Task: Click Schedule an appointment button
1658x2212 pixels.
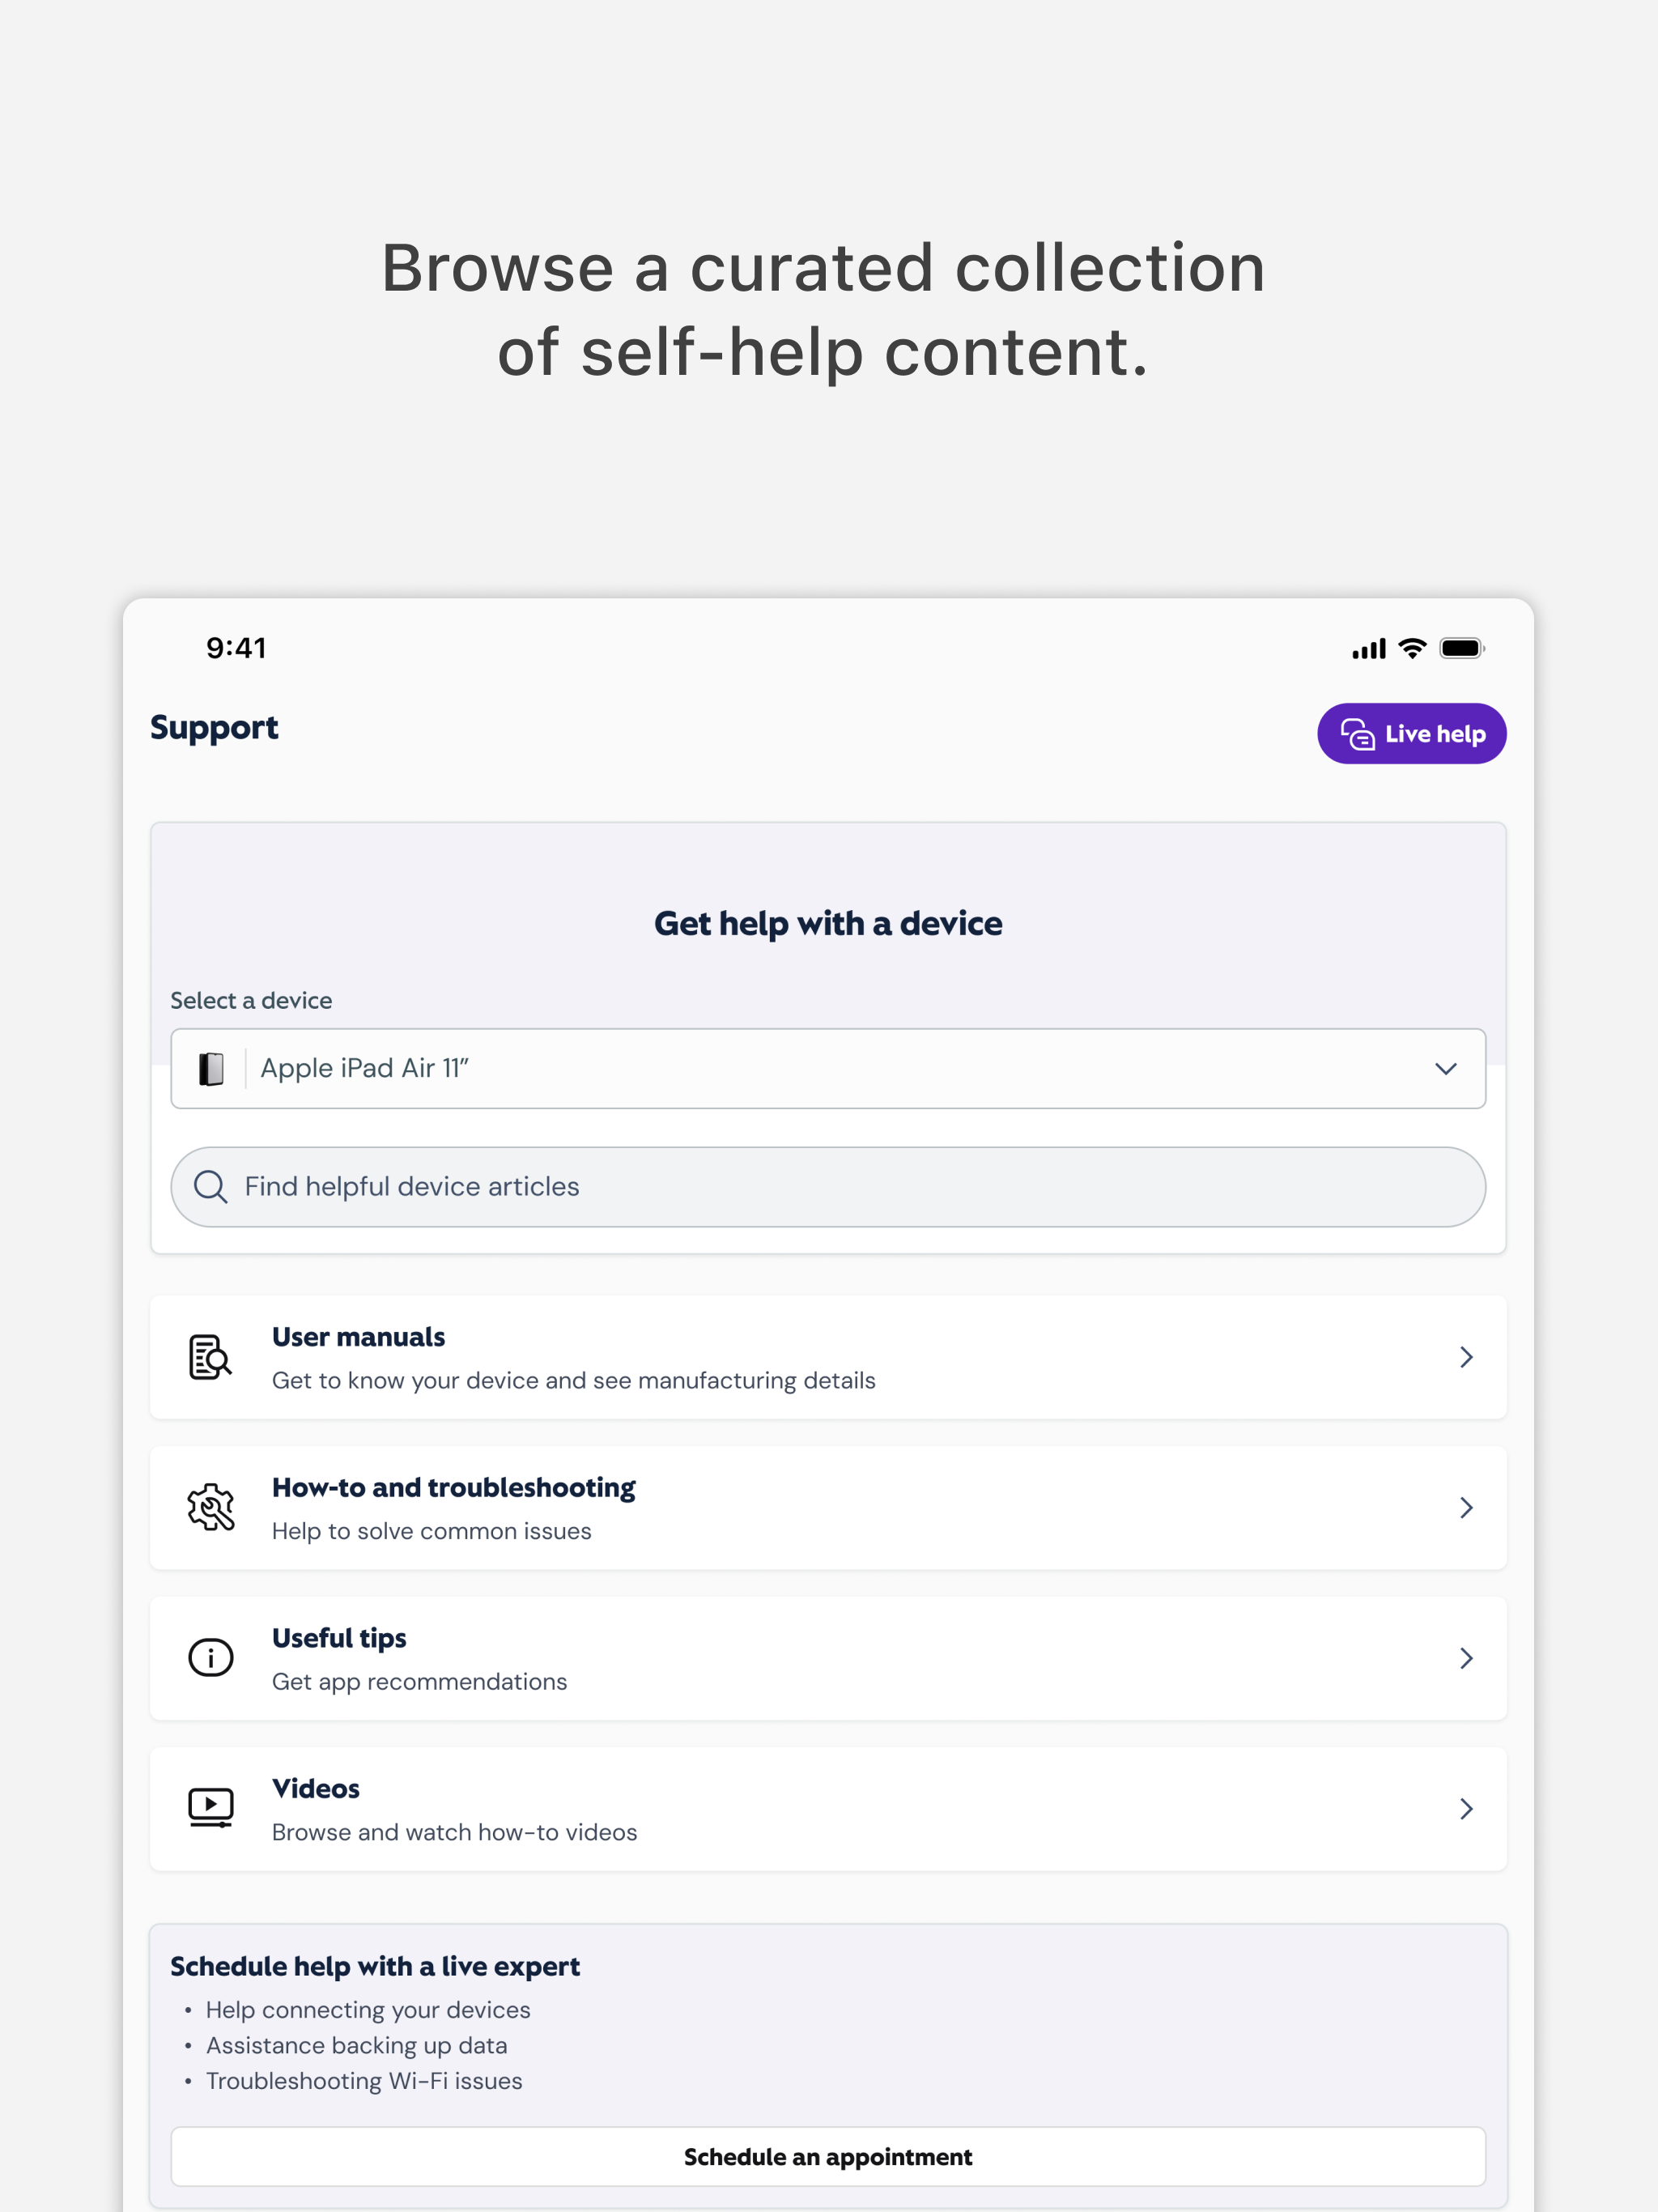Action: pos(828,2157)
